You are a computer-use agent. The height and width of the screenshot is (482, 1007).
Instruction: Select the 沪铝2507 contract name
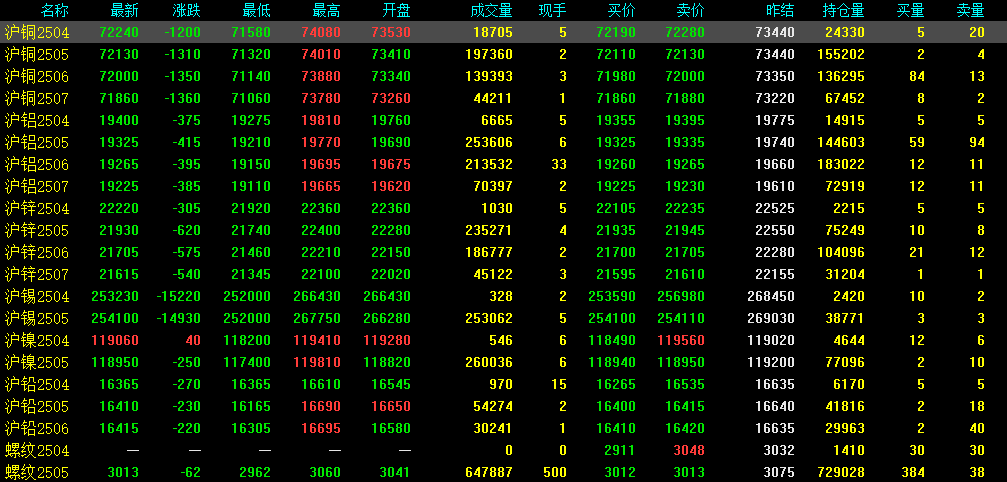click(x=37, y=186)
